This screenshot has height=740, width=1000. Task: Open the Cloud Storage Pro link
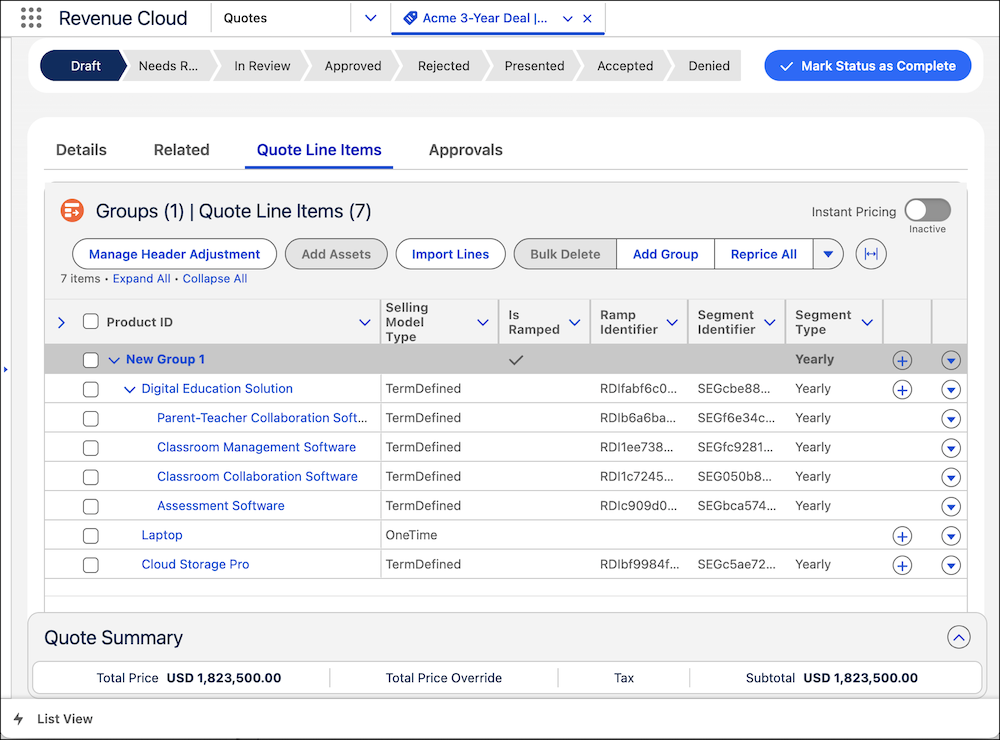pyautogui.click(x=195, y=565)
